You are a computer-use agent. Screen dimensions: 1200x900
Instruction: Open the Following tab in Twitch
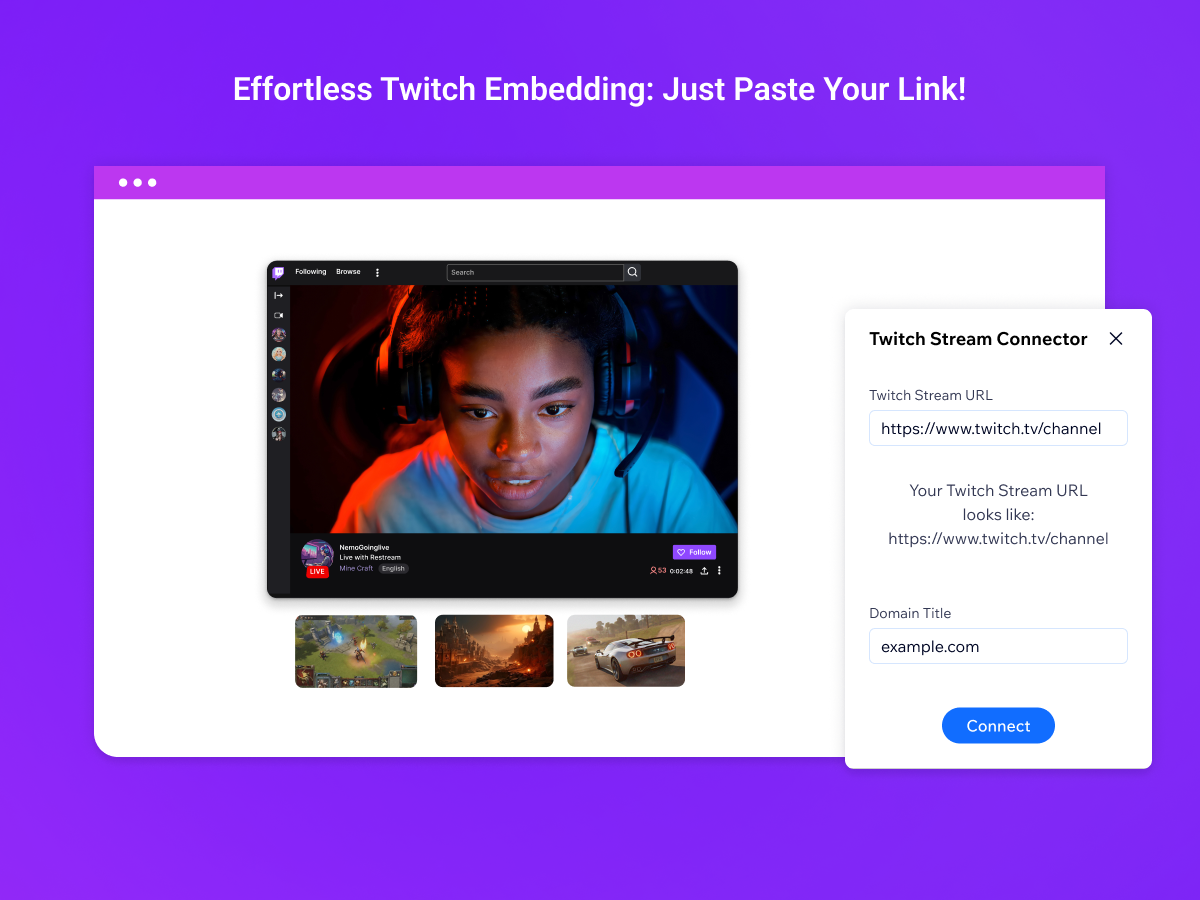pyautogui.click(x=311, y=272)
